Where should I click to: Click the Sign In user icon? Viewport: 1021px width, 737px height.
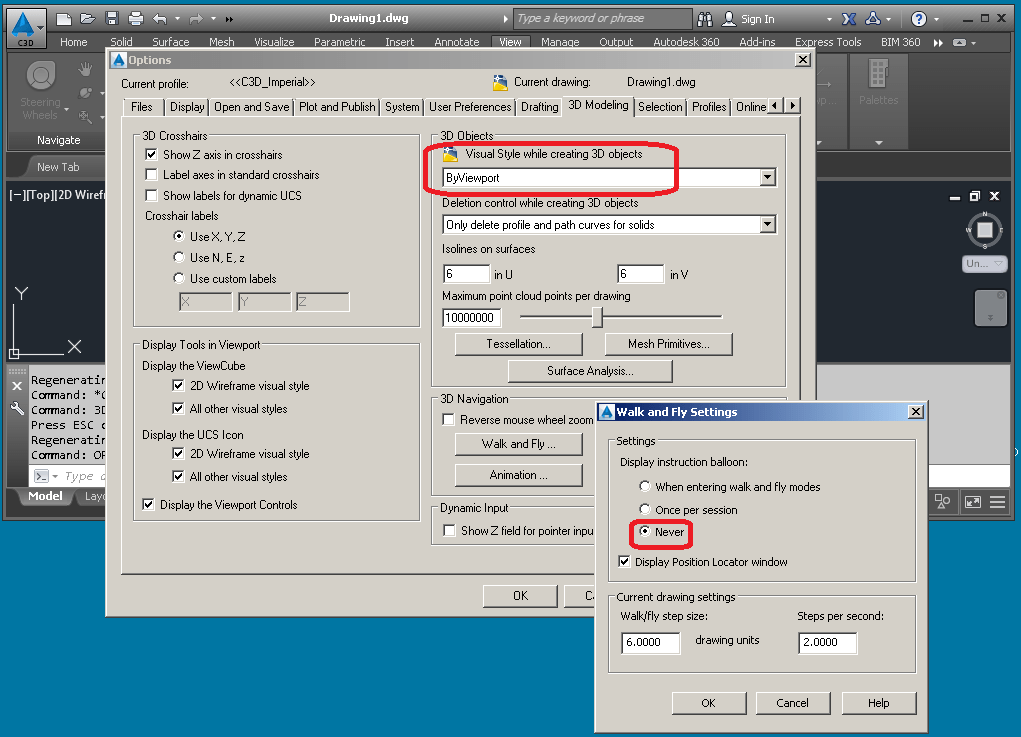point(729,19)
